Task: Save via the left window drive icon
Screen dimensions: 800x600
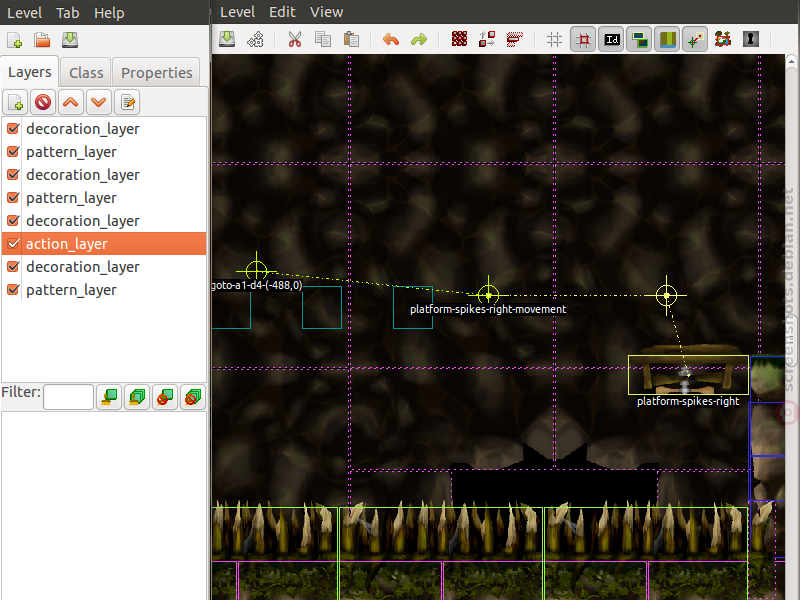Action: (69, 40)
